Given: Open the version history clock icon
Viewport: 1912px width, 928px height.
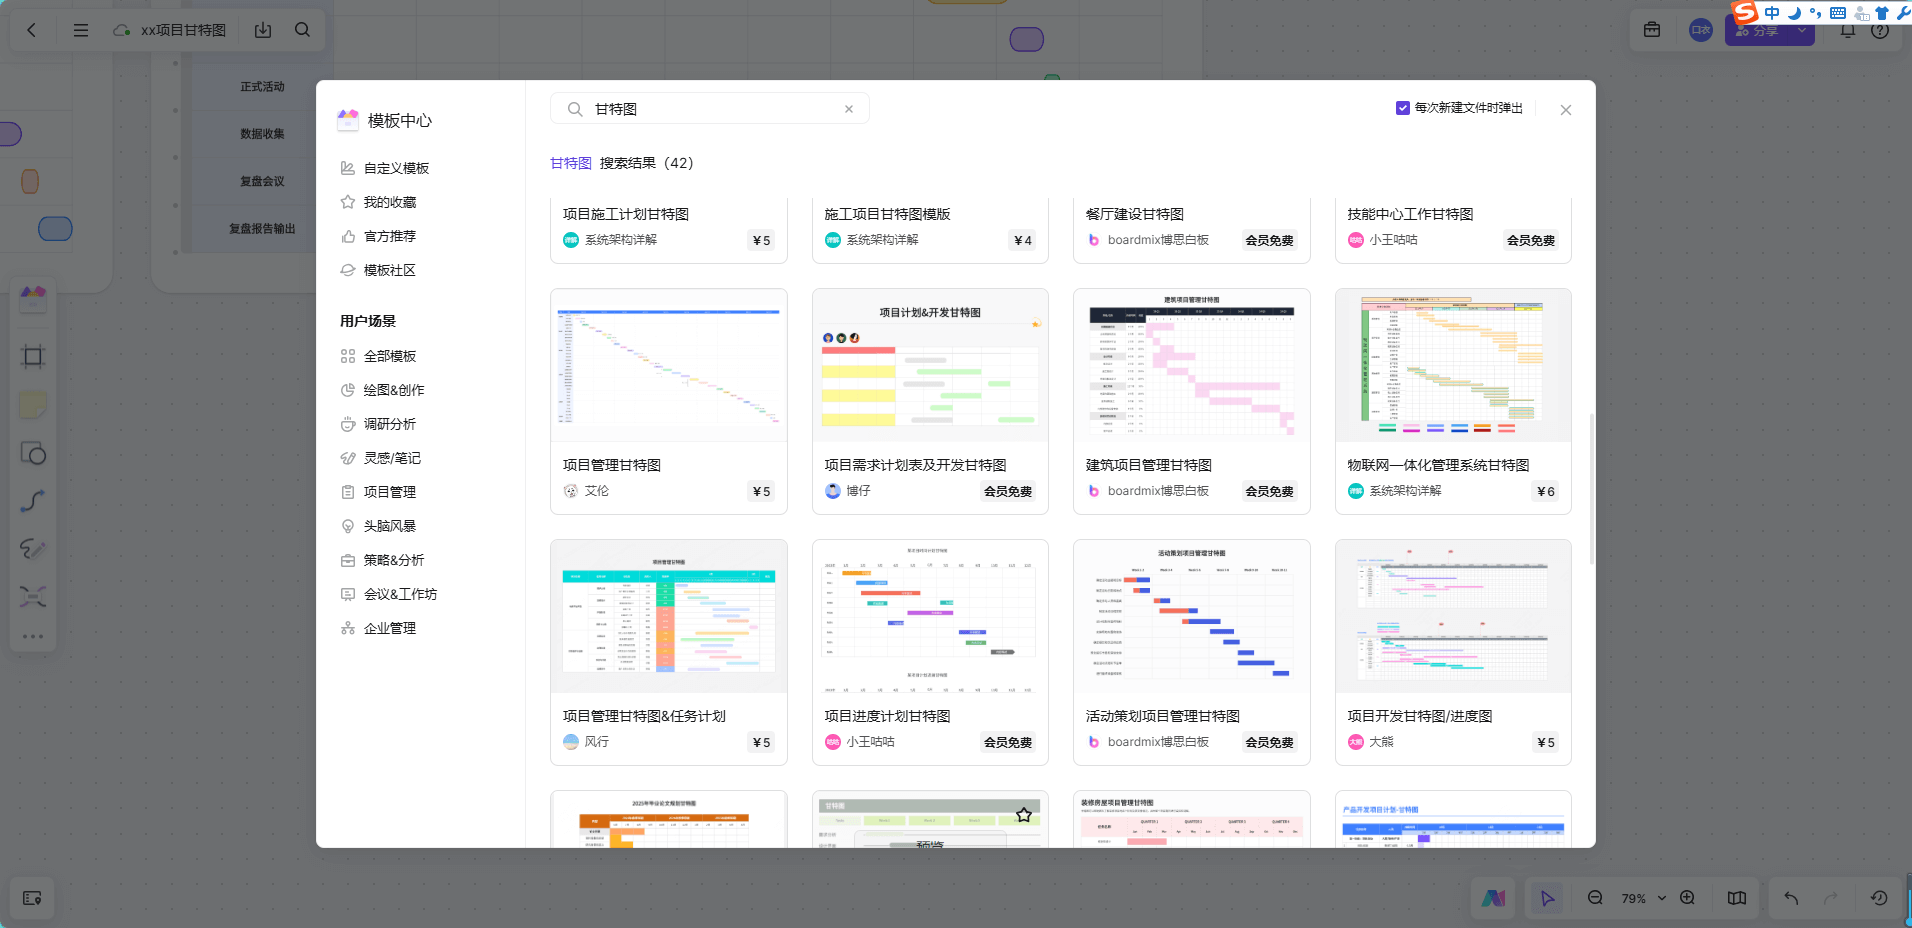Looking at the screenshot, I should click(x=1879, y=898).
